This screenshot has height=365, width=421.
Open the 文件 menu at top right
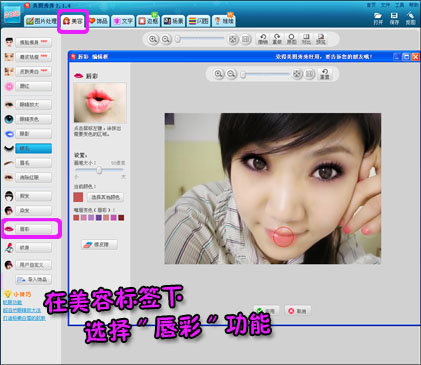click(385, 5)
